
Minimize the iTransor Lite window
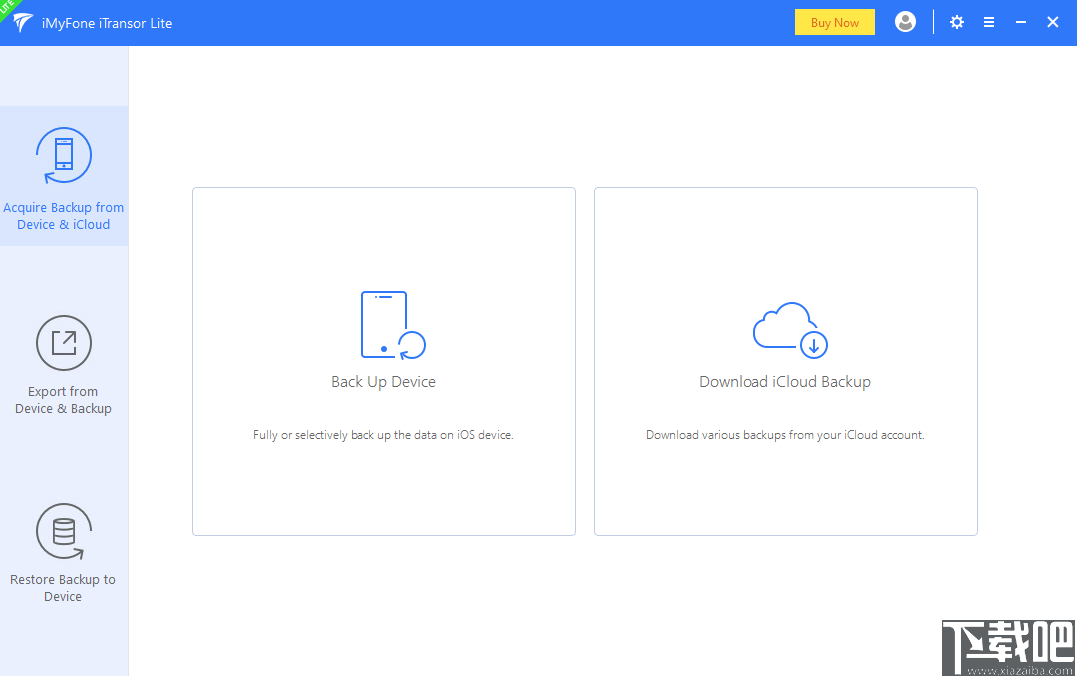click(1020, 21)
